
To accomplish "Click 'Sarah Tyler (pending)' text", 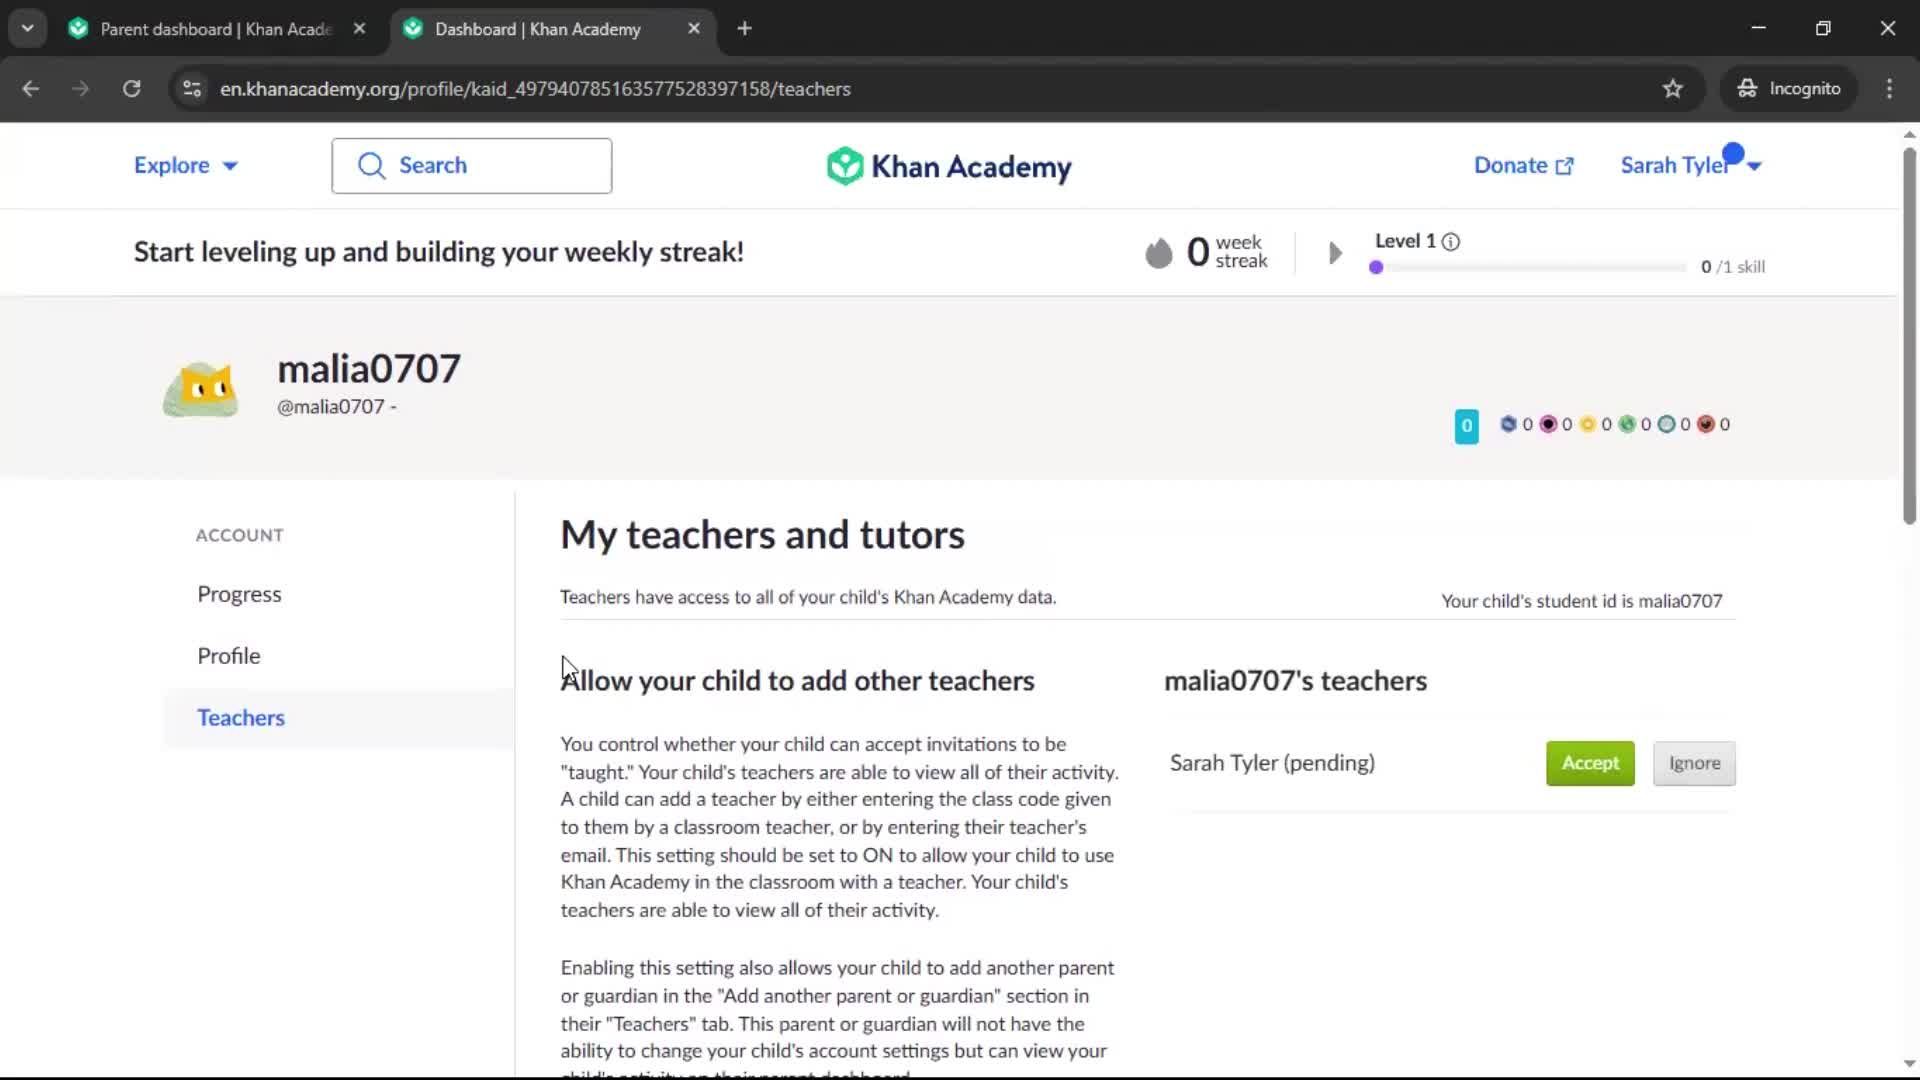I will (x=1272, y=763).
